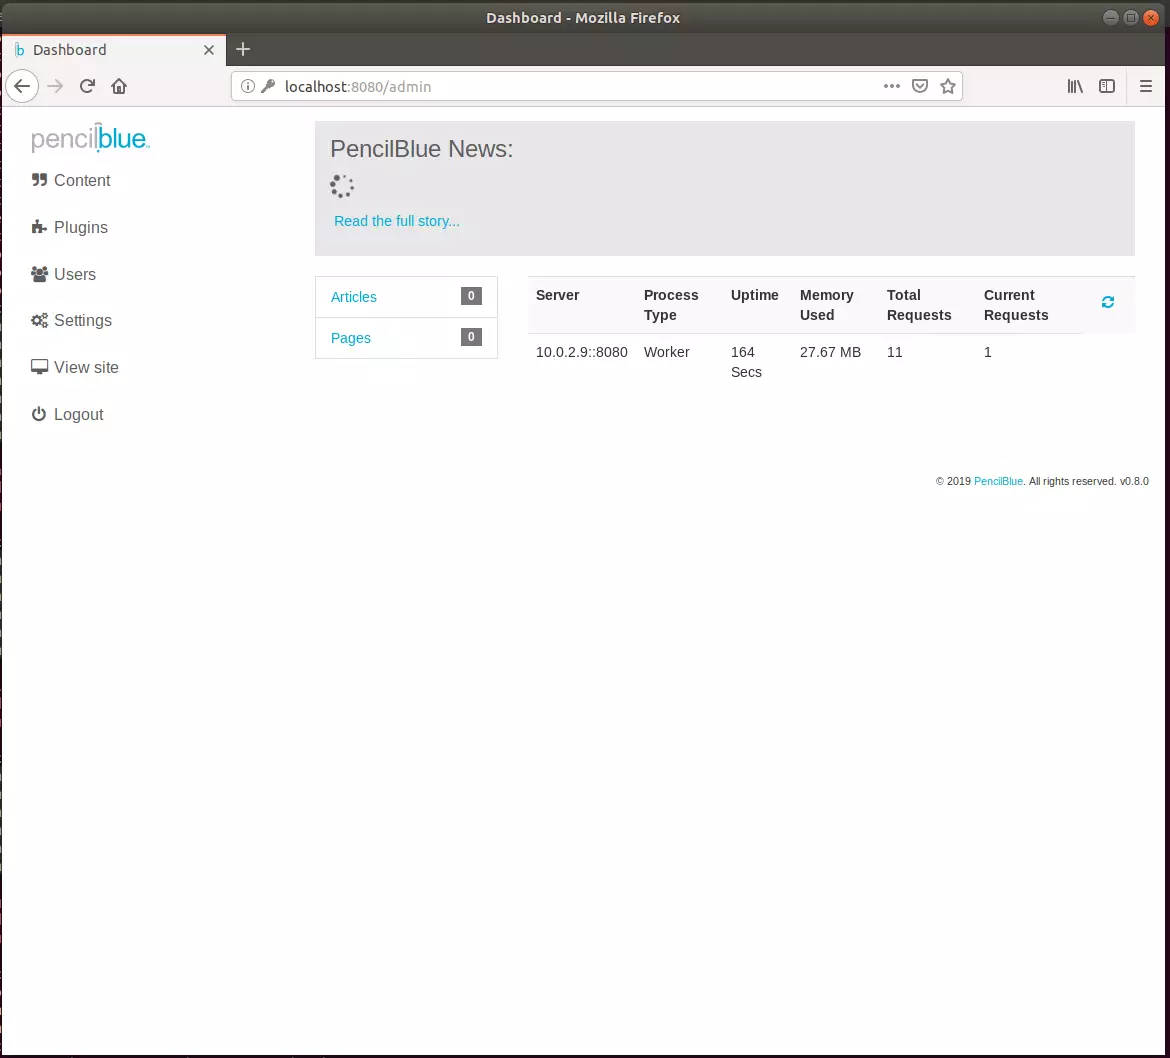Click the PencilBlue logo

pos(90,138)
